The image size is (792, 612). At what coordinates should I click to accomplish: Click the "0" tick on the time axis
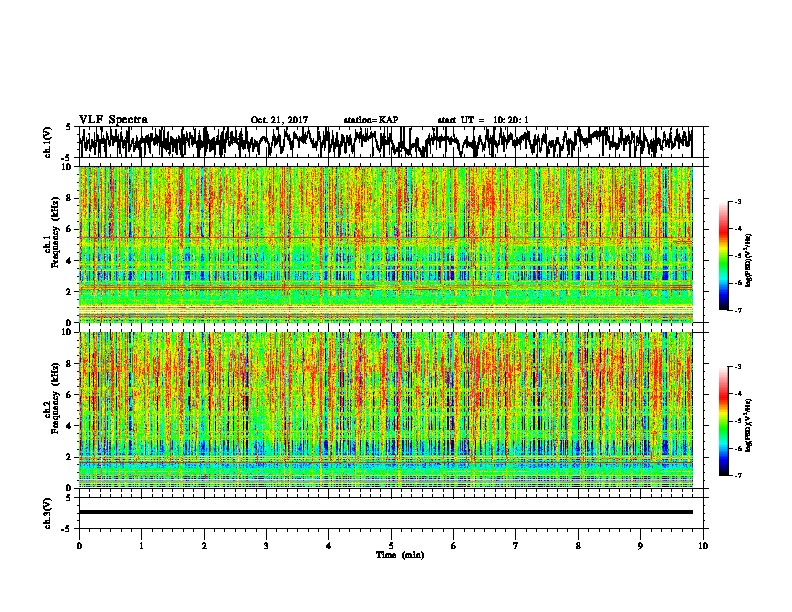(79, 546)
